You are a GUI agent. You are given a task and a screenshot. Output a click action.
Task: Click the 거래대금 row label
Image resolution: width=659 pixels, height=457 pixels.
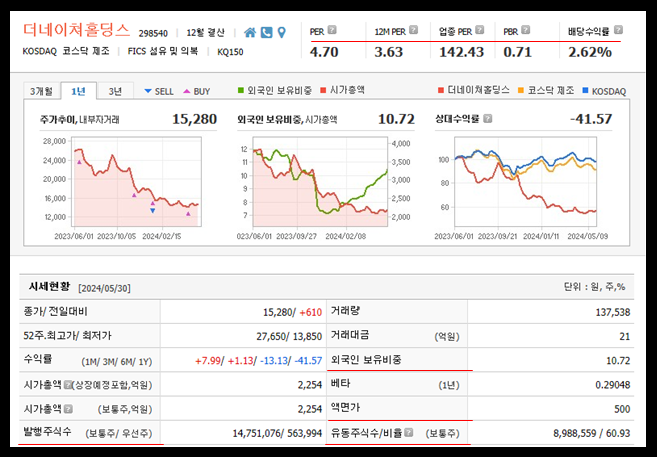pos(350,335)
